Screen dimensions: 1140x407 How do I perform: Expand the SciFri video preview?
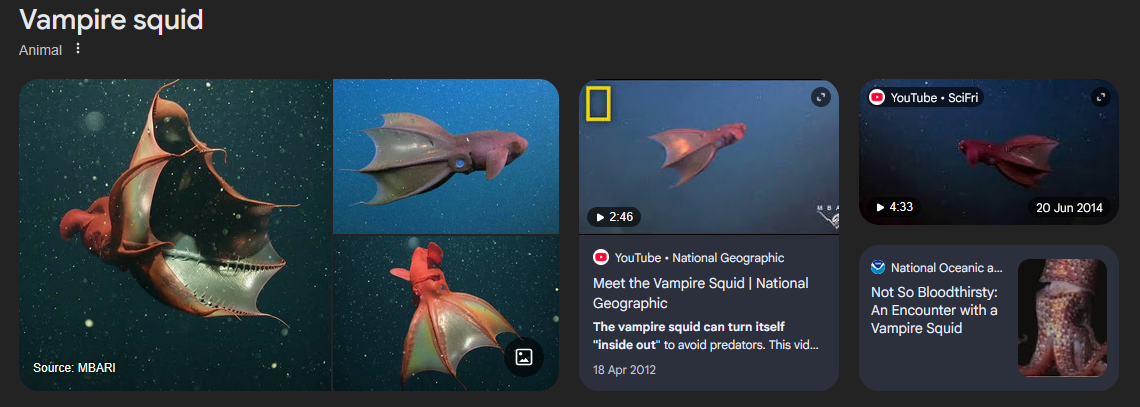point(1101,97)
